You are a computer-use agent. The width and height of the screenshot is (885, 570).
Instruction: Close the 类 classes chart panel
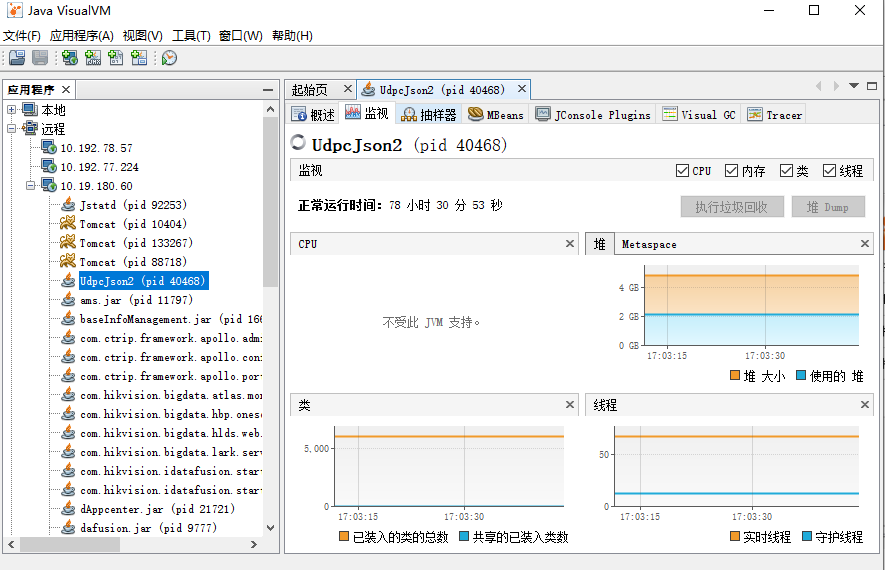click(570, 405)
